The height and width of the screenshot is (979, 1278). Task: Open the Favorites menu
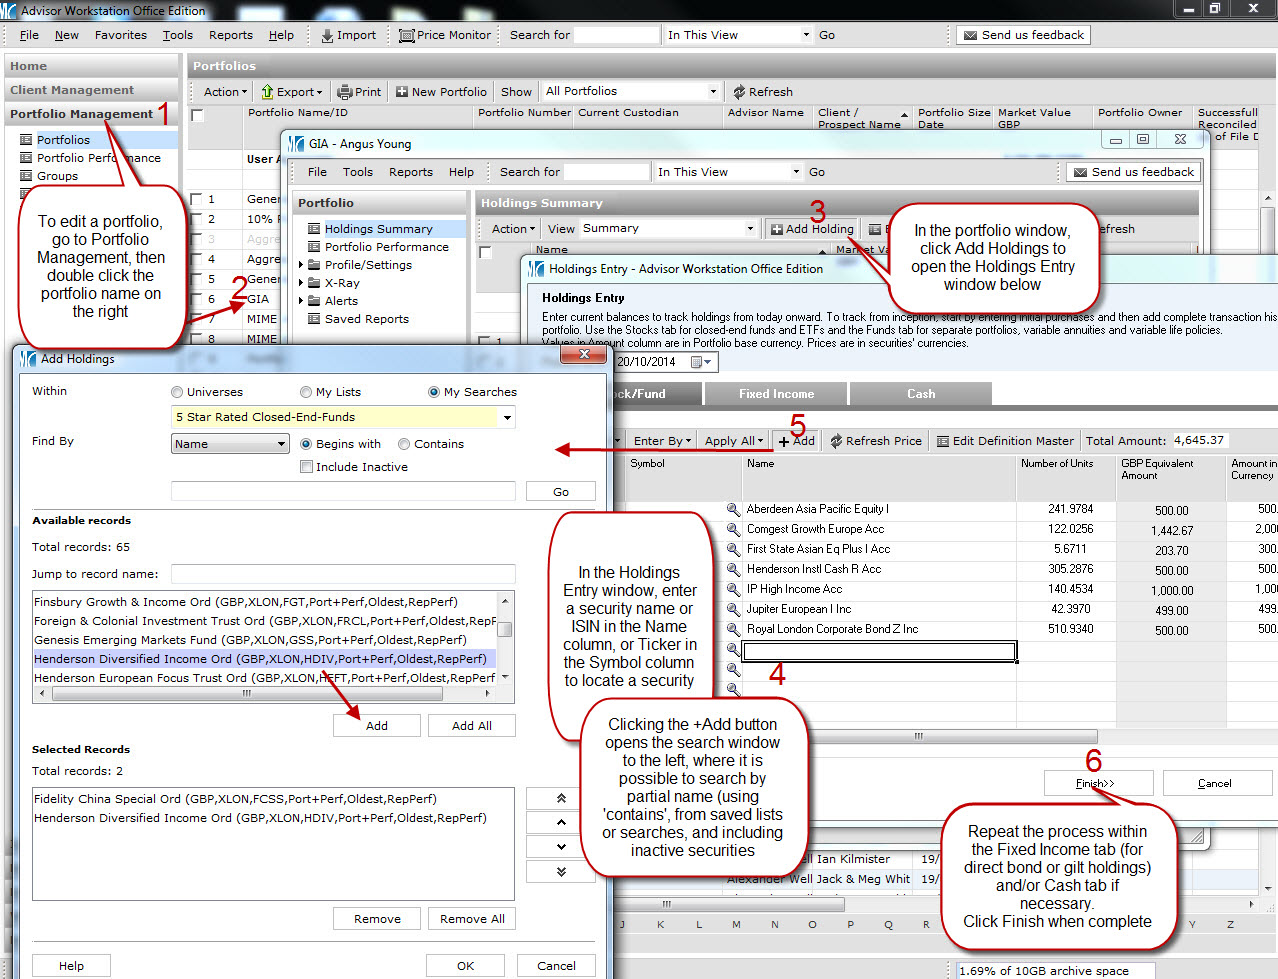coord(120,35)
